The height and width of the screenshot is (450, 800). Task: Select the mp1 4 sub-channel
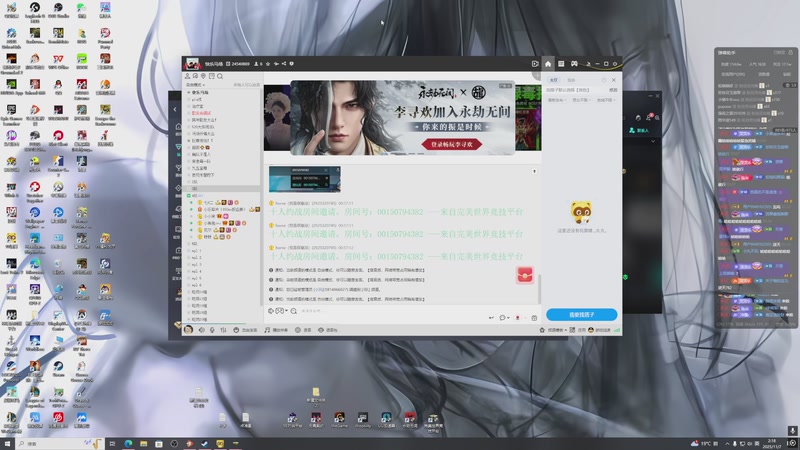[197, 271]
